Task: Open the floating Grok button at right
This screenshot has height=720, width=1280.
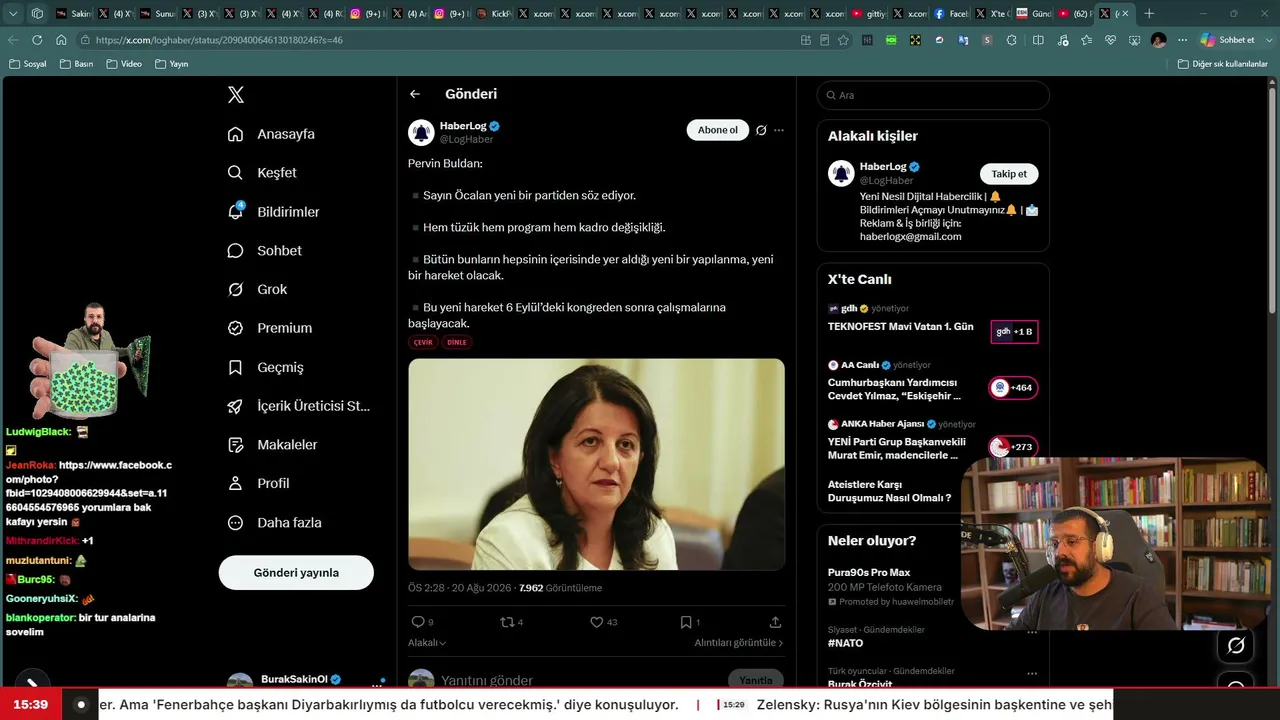Action: tap(1236, 646)
